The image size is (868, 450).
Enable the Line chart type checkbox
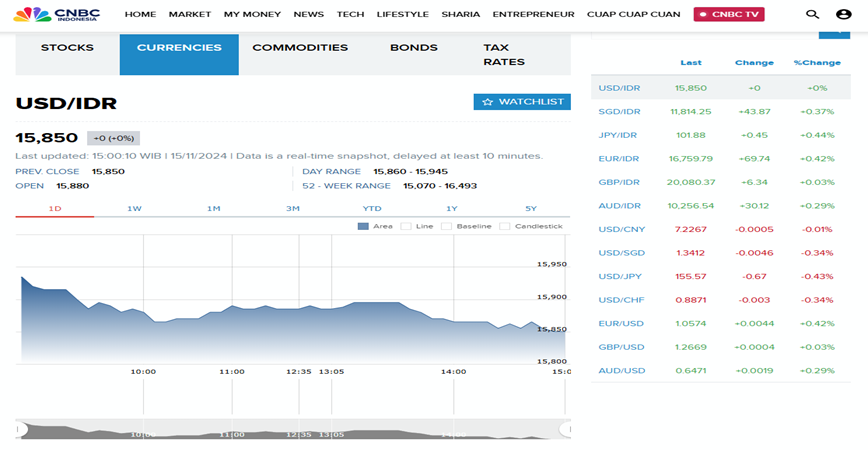click(406, 226)
